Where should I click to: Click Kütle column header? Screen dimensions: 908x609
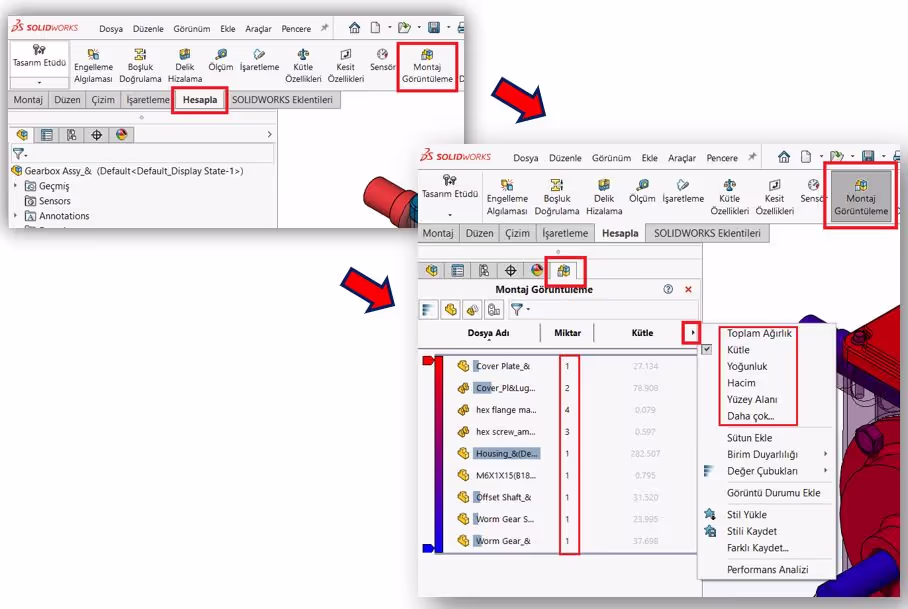point(642,332)
